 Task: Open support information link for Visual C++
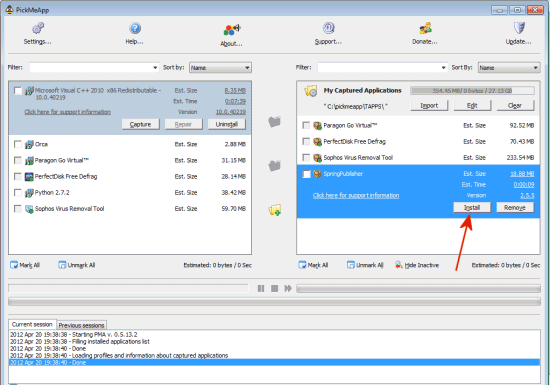pos(68,112)
